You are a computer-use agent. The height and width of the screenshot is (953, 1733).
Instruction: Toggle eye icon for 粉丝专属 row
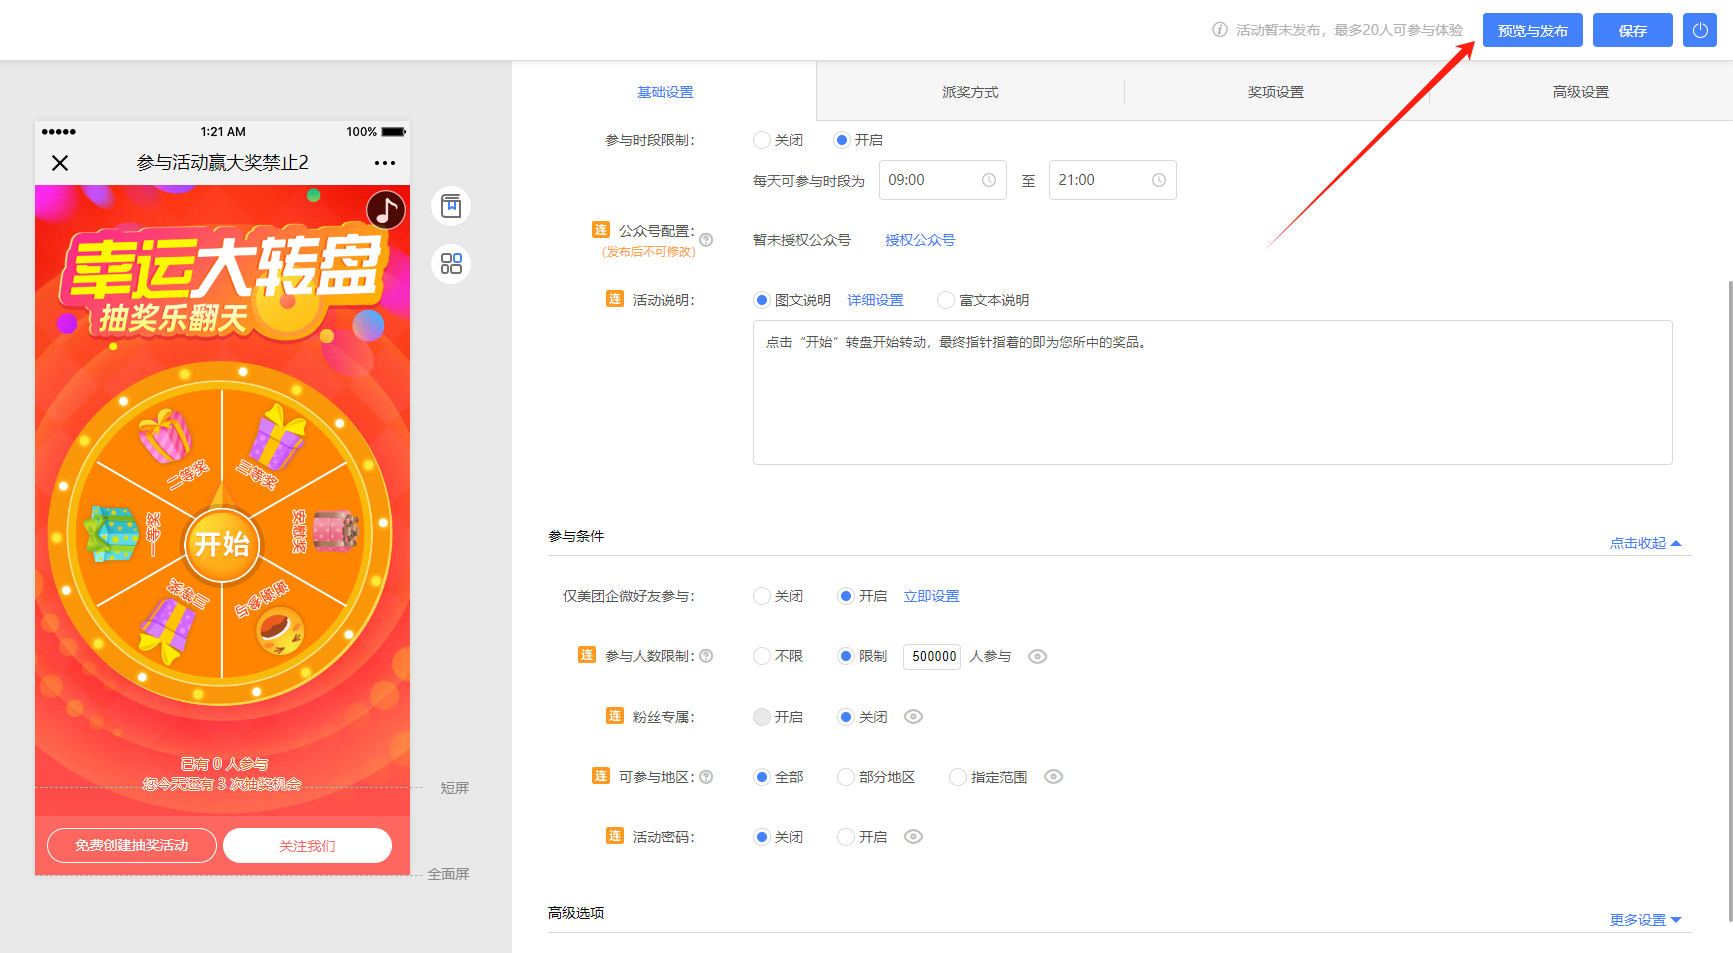[913, 717]
